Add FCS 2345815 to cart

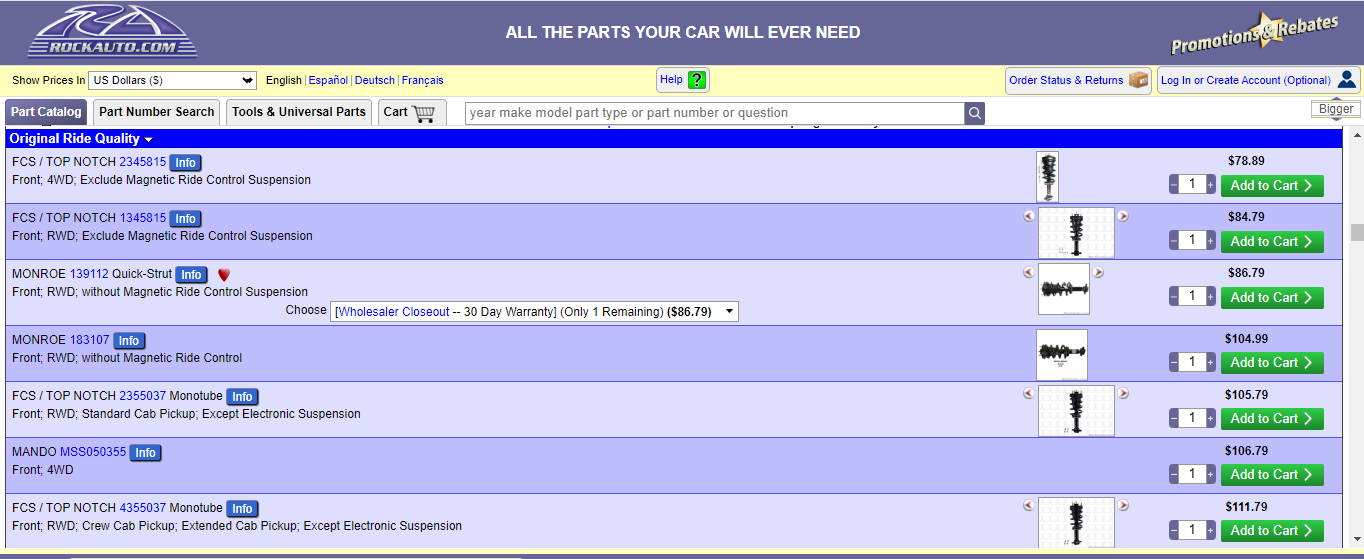coord(1272,185)
